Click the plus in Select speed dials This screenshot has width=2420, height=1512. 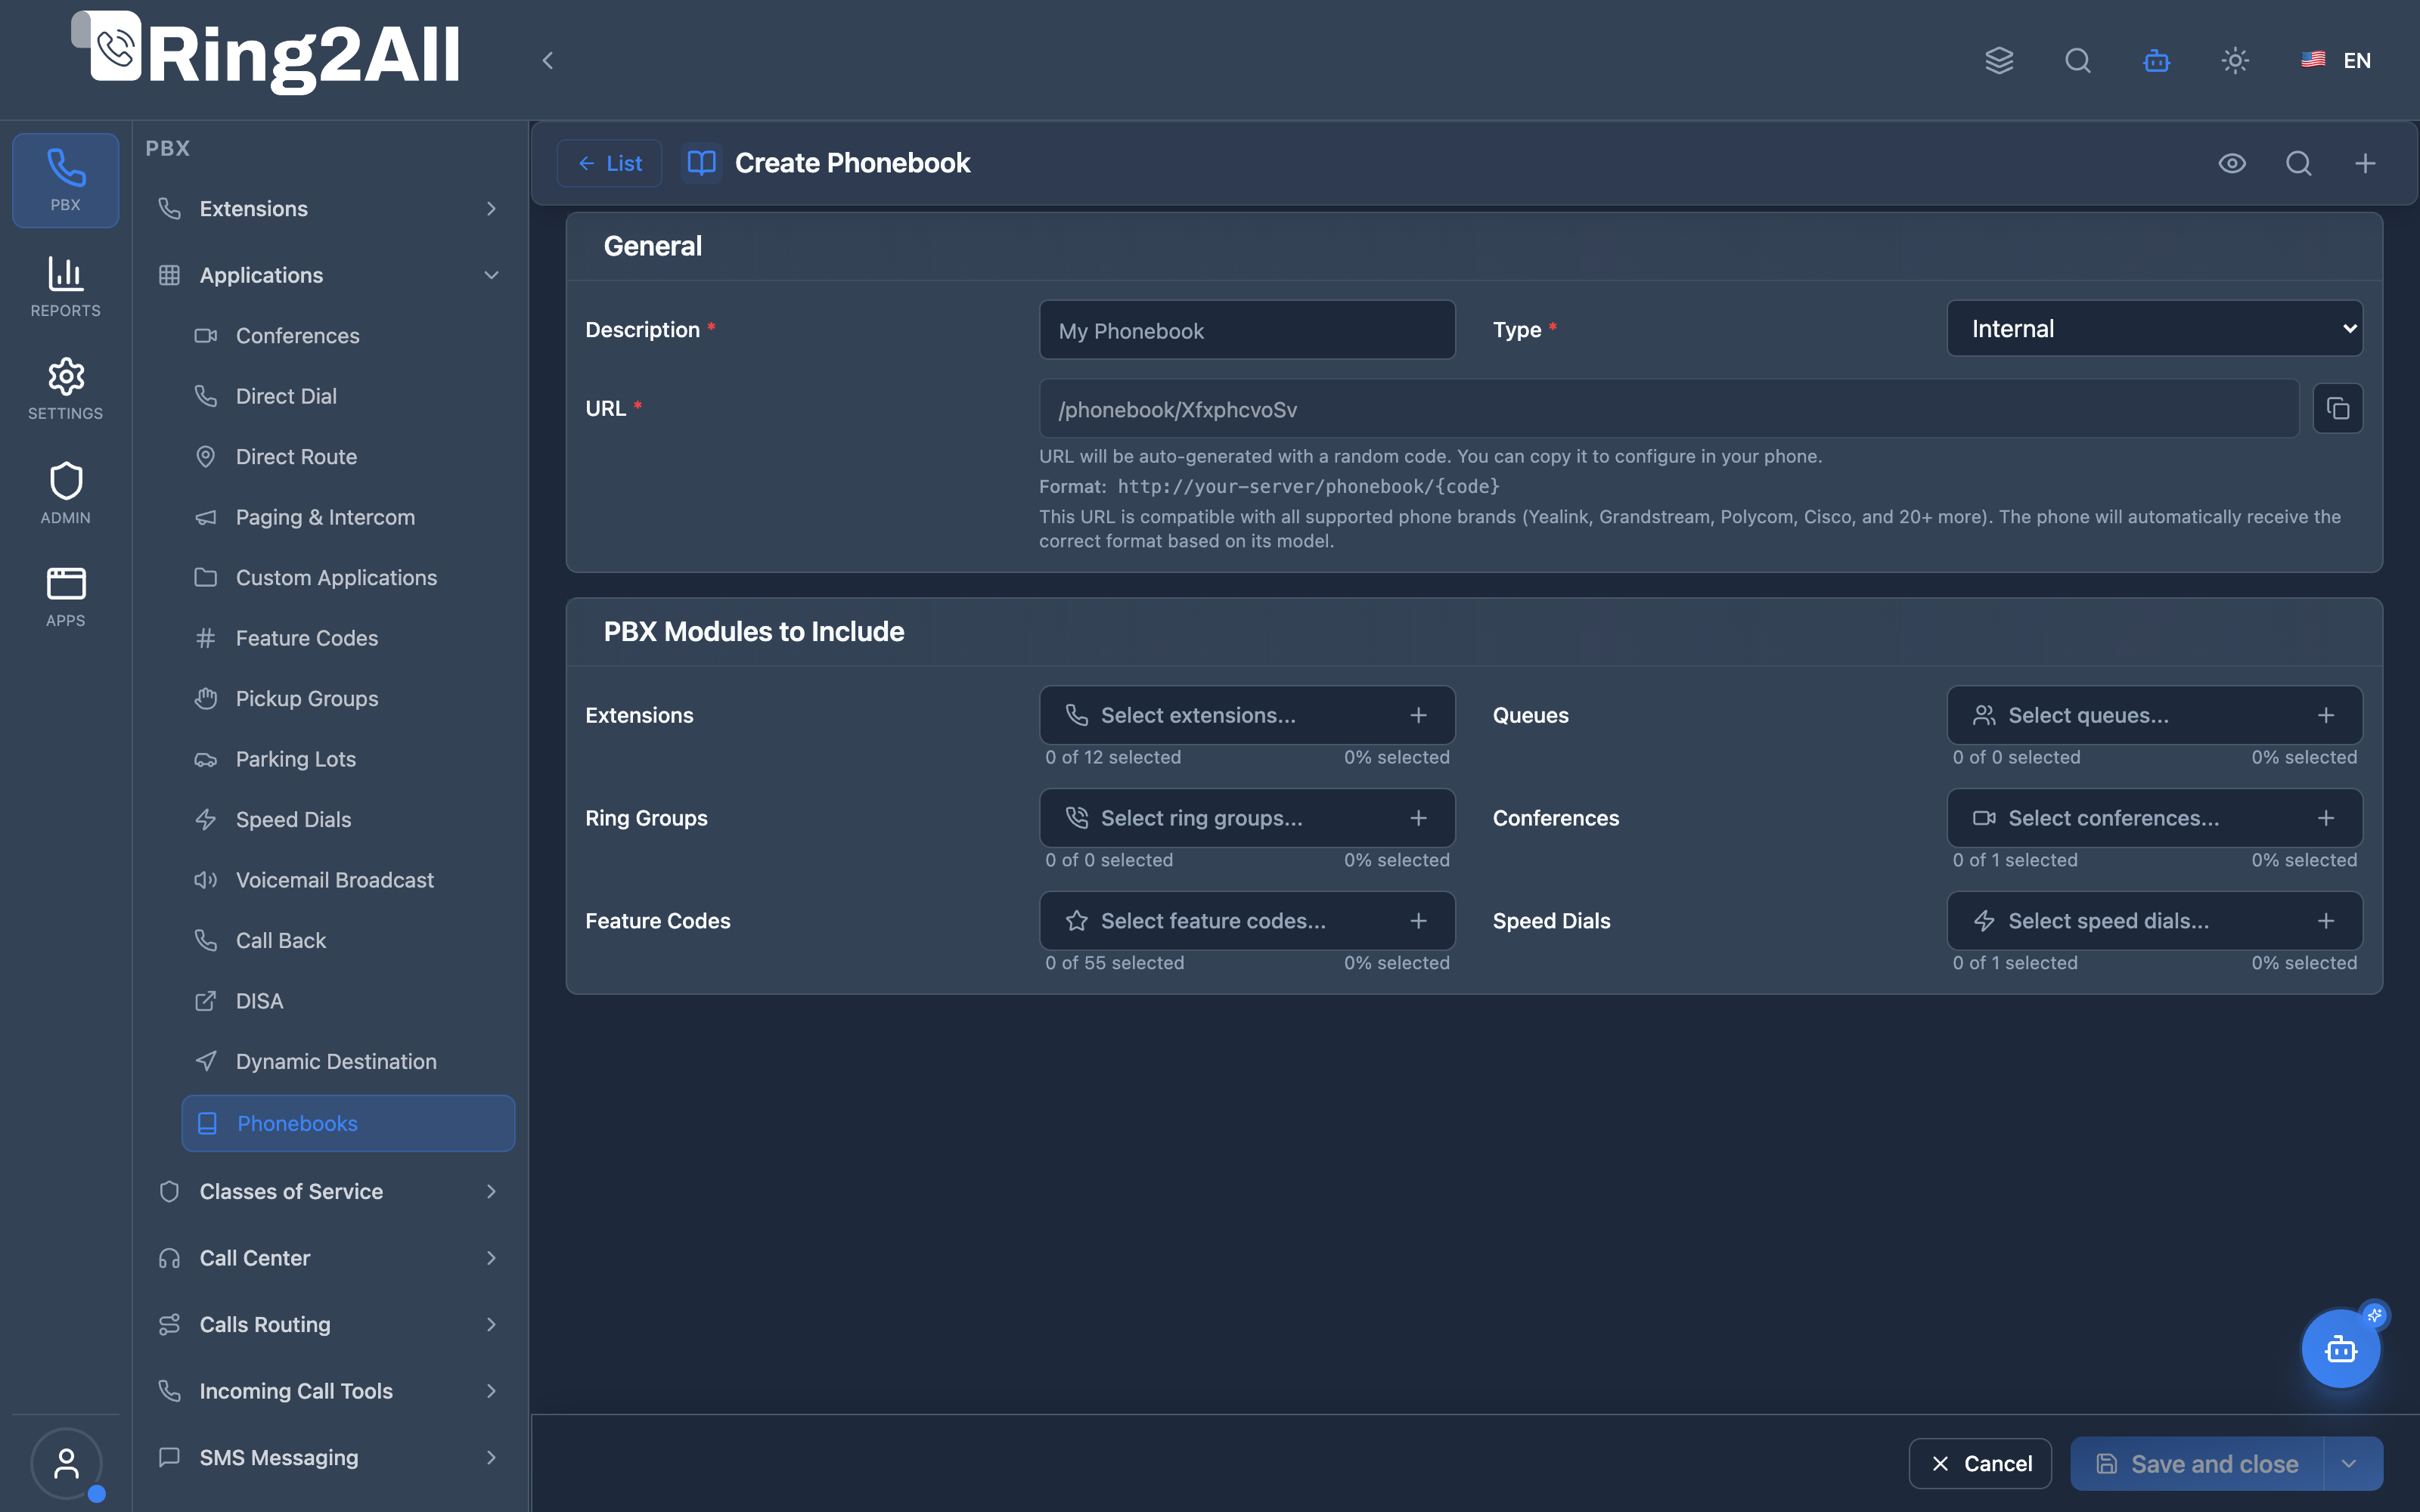tap(2326, 921)
